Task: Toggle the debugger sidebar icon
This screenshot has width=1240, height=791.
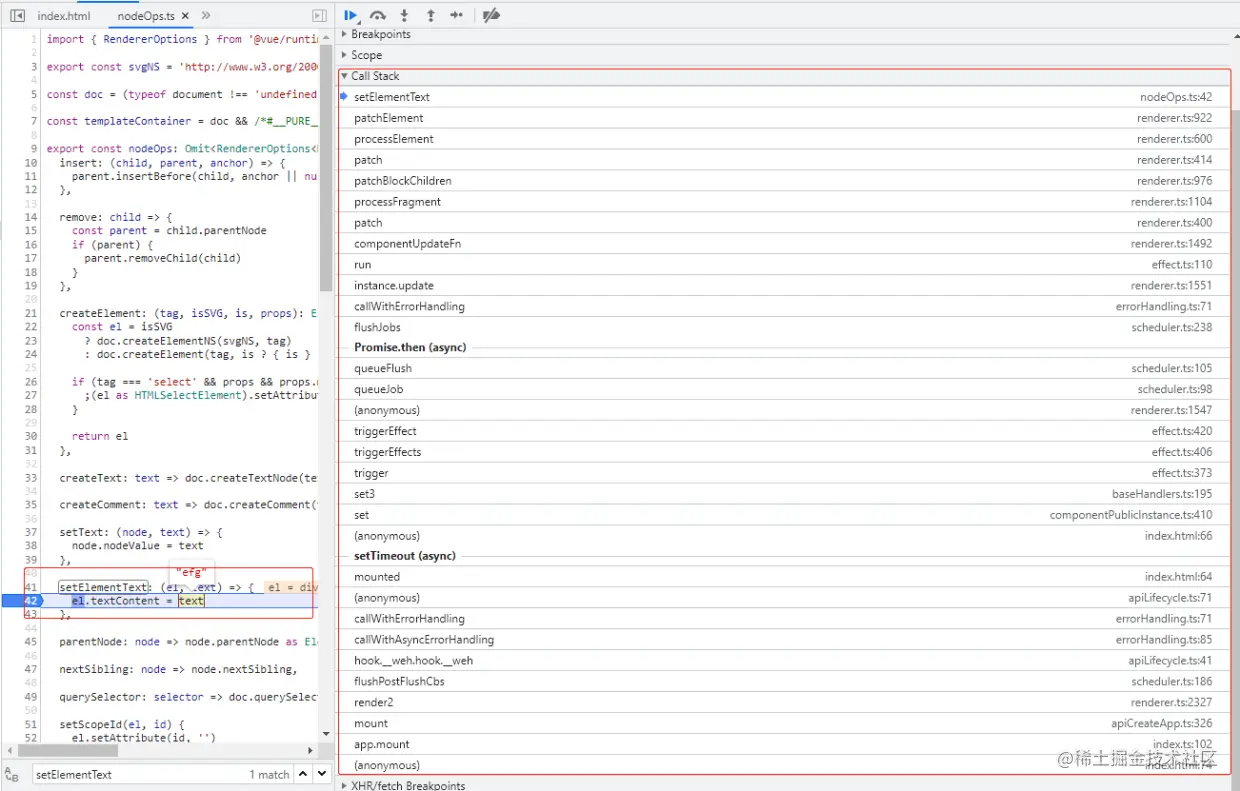Action: (319, 16)
